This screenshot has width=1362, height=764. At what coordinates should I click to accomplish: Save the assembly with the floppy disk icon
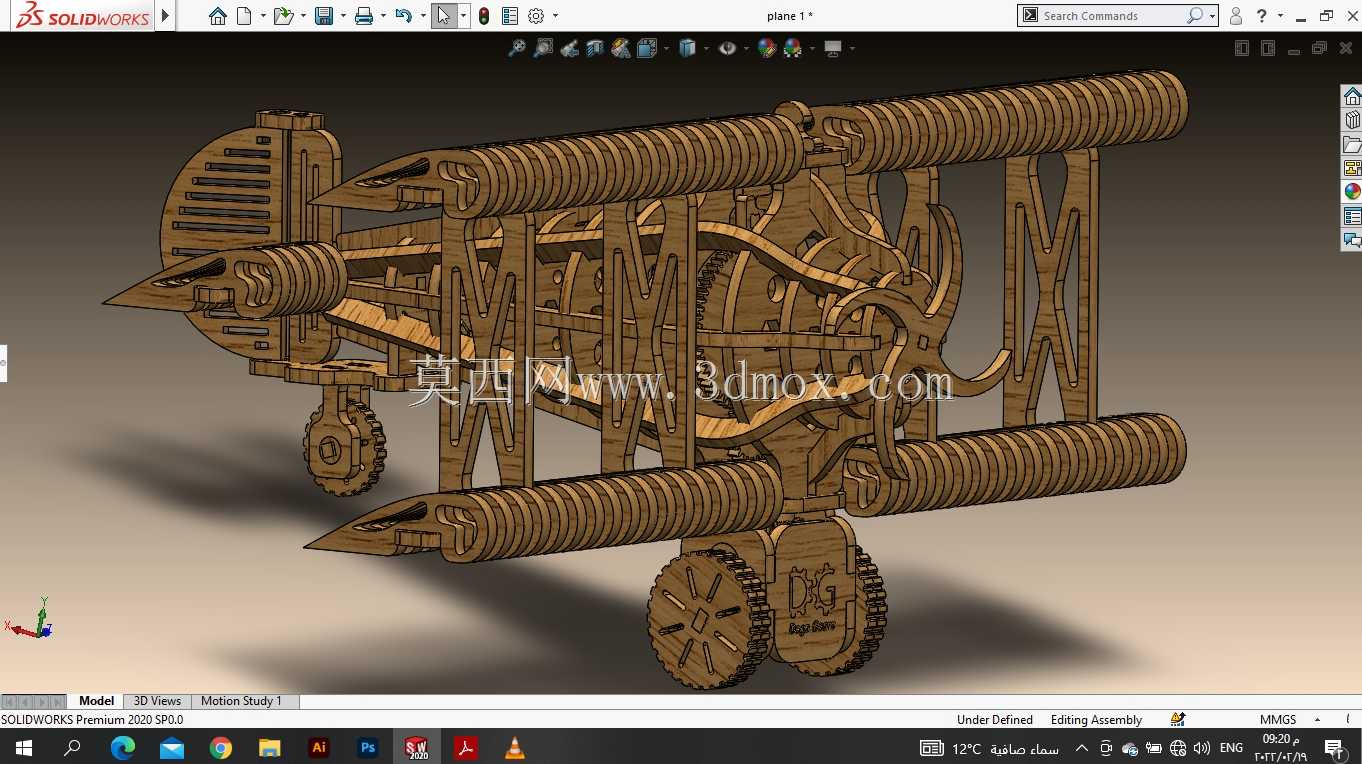coord(323,16)
